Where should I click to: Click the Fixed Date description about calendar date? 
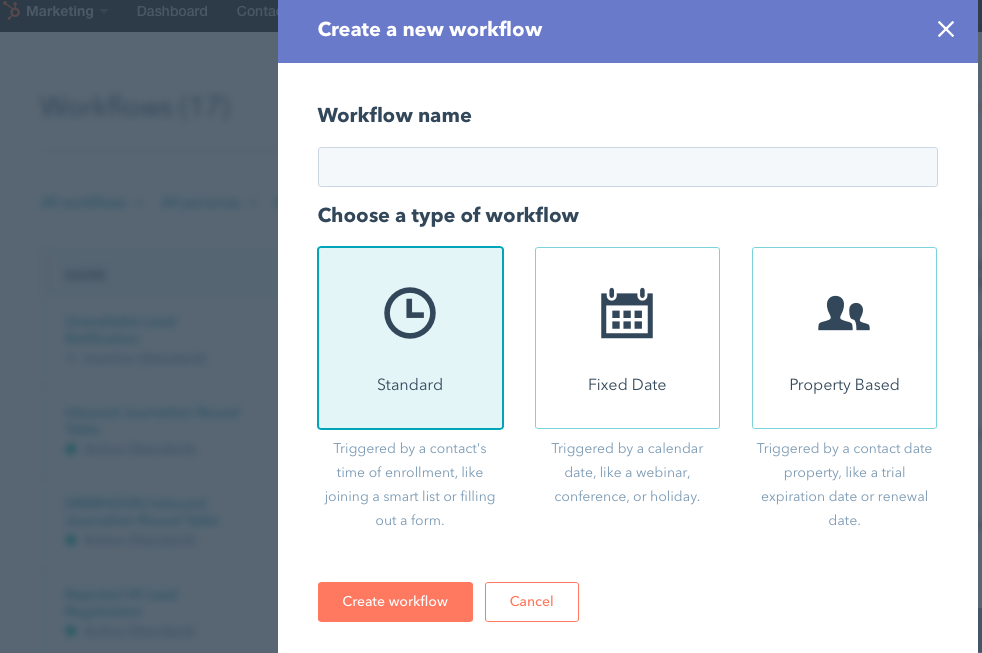coord(627,473)
